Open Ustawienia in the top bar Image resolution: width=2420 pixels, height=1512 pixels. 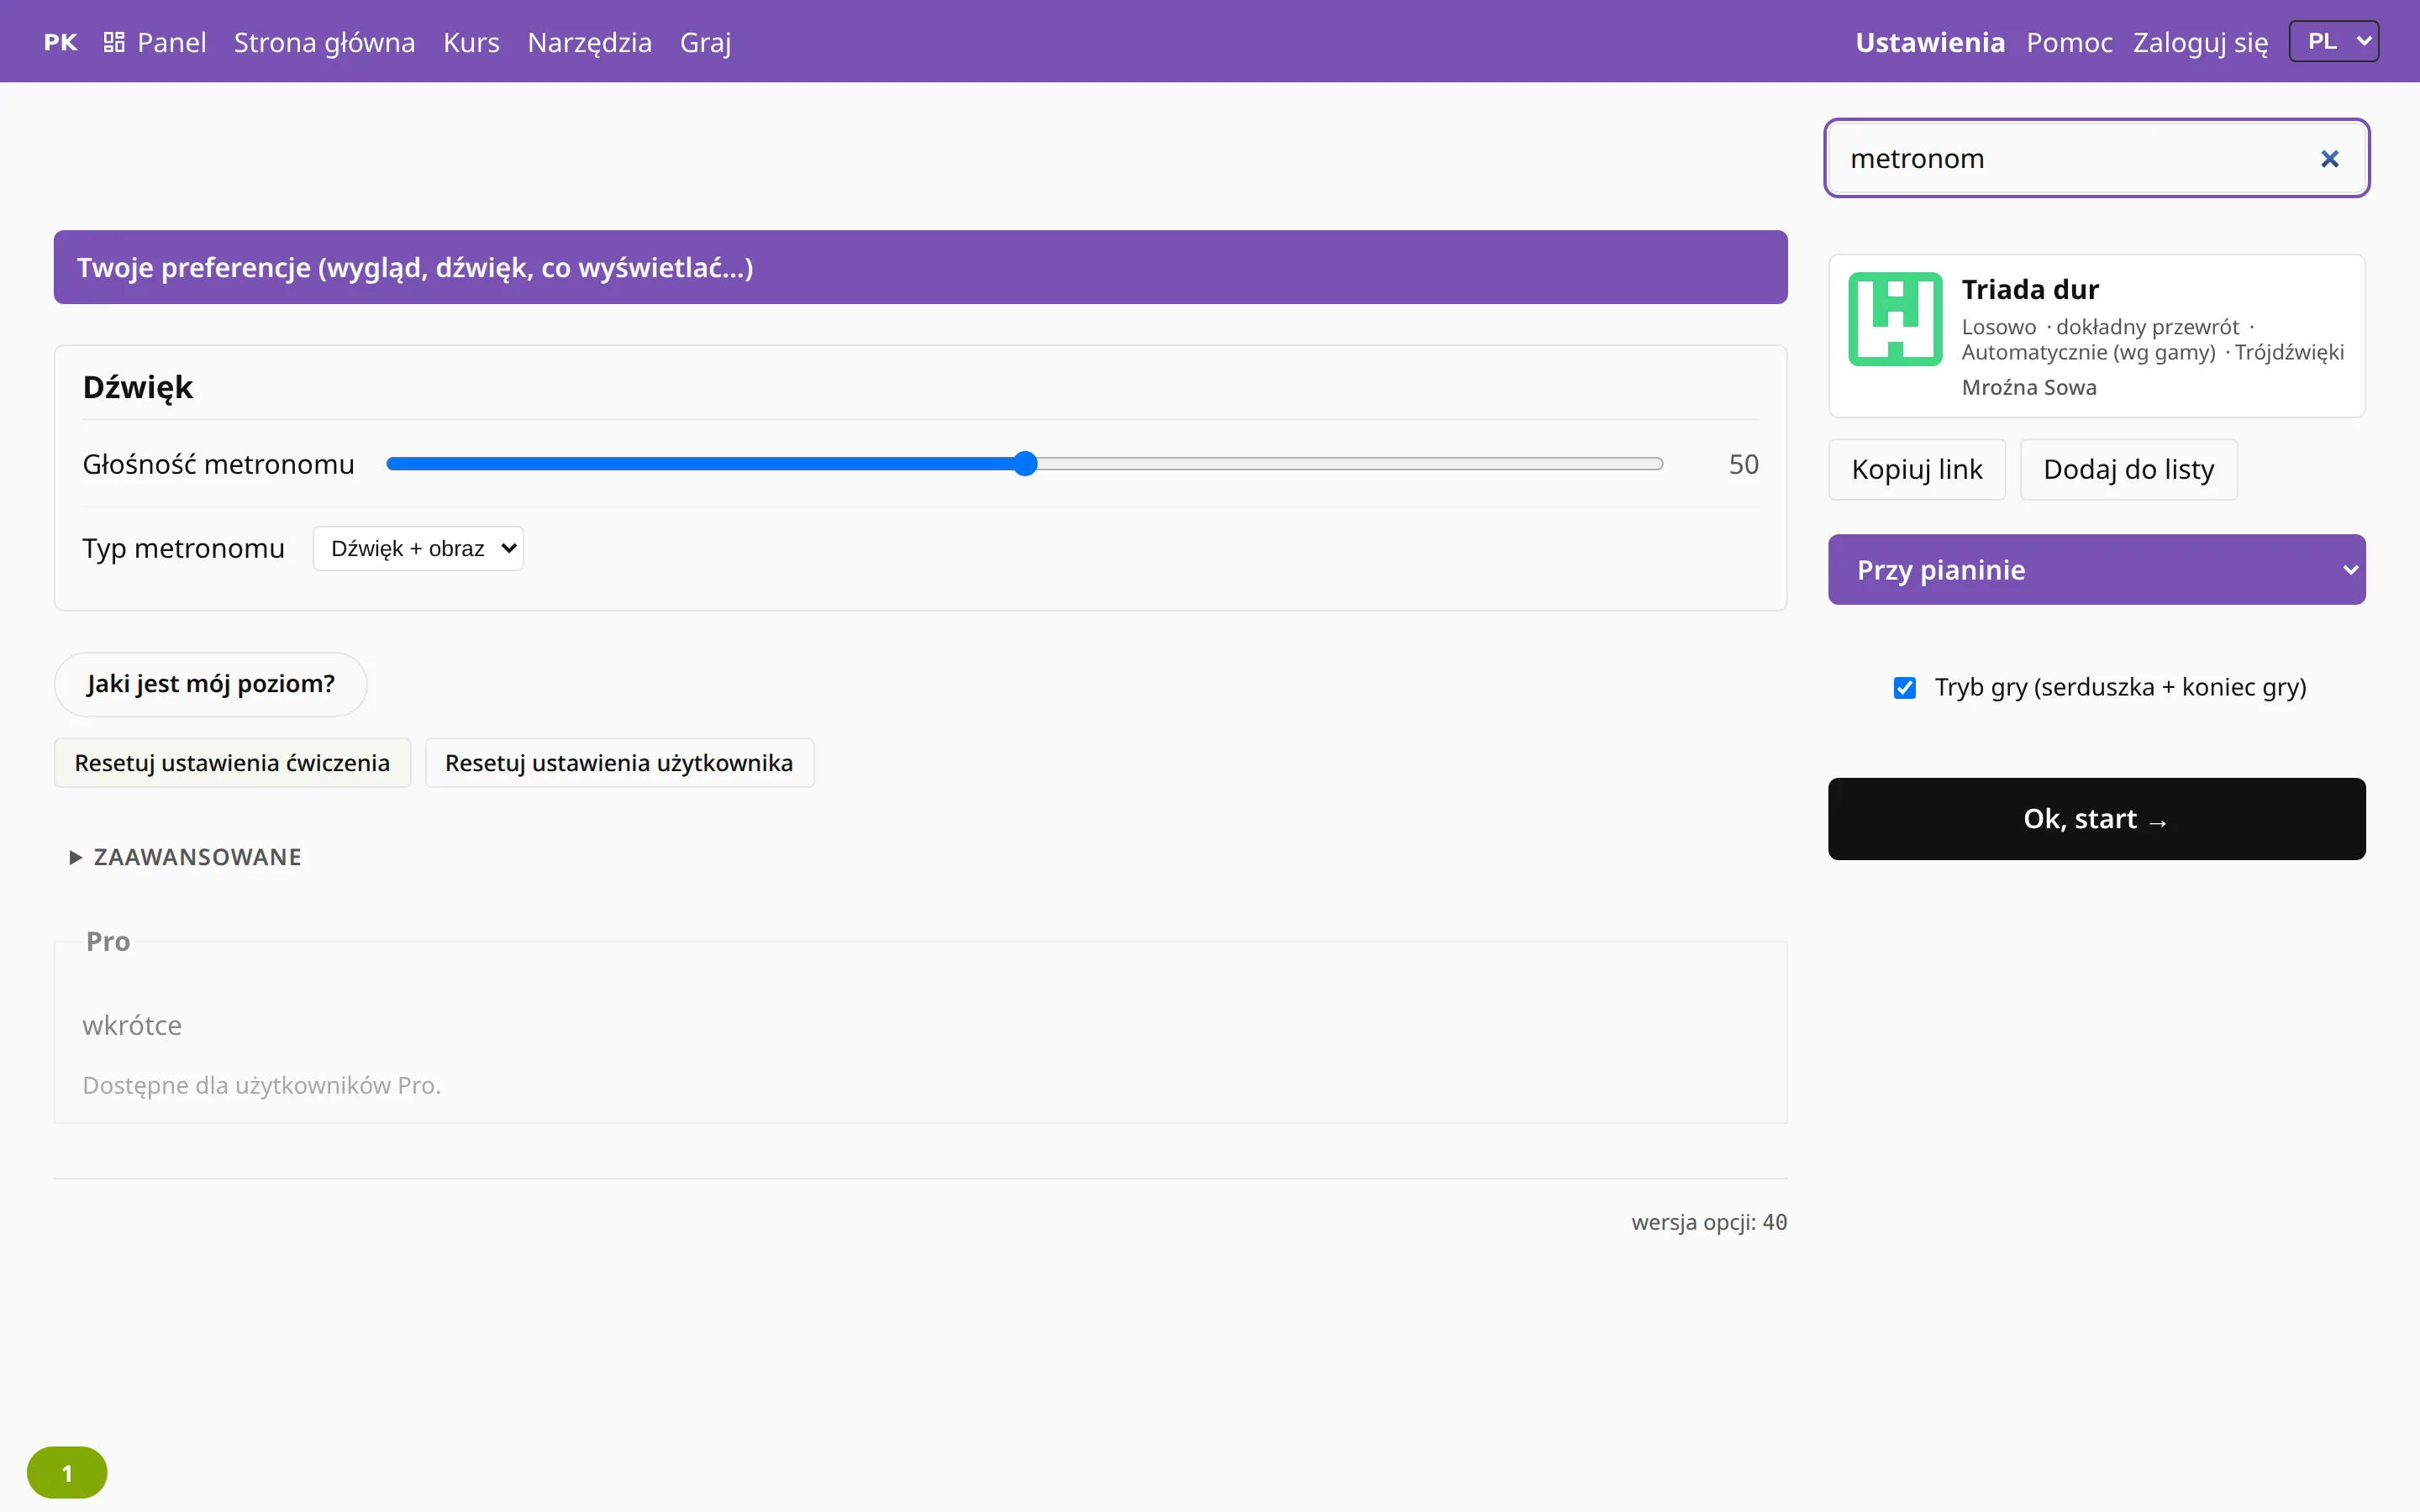(1929, 42)
